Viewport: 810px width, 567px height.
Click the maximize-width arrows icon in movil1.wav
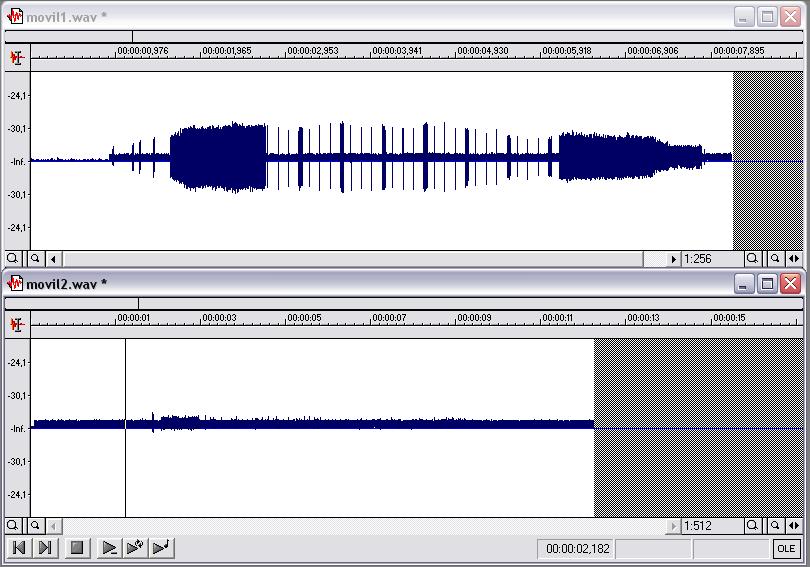794,258
